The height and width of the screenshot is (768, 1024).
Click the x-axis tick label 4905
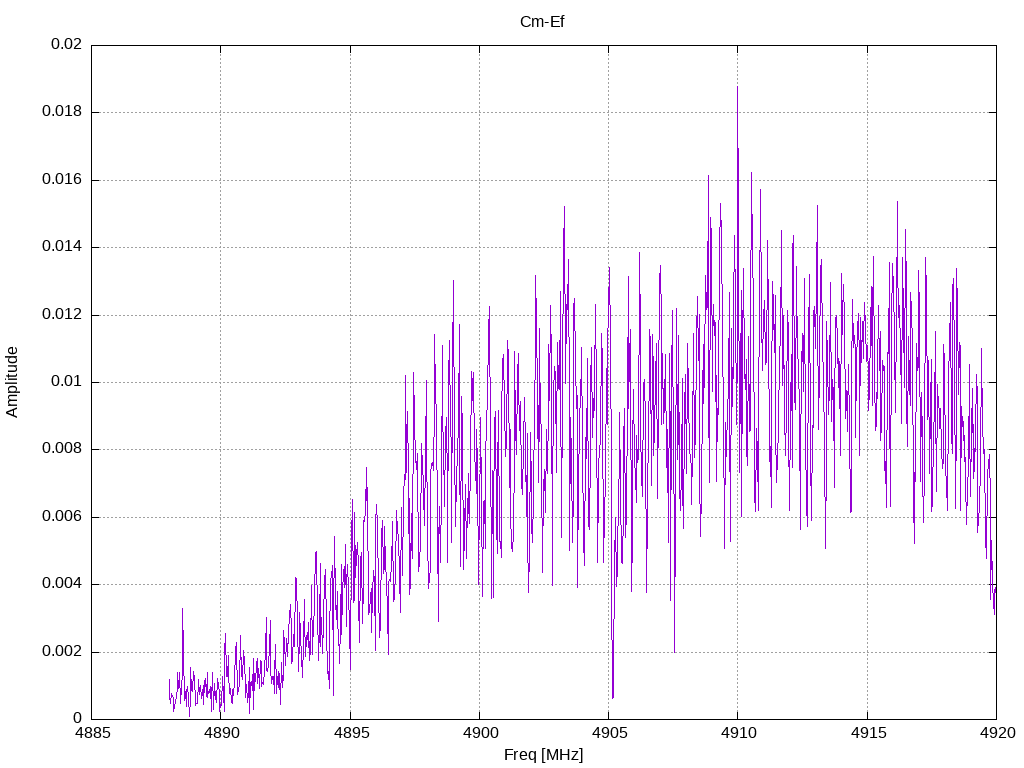point(609,733)
